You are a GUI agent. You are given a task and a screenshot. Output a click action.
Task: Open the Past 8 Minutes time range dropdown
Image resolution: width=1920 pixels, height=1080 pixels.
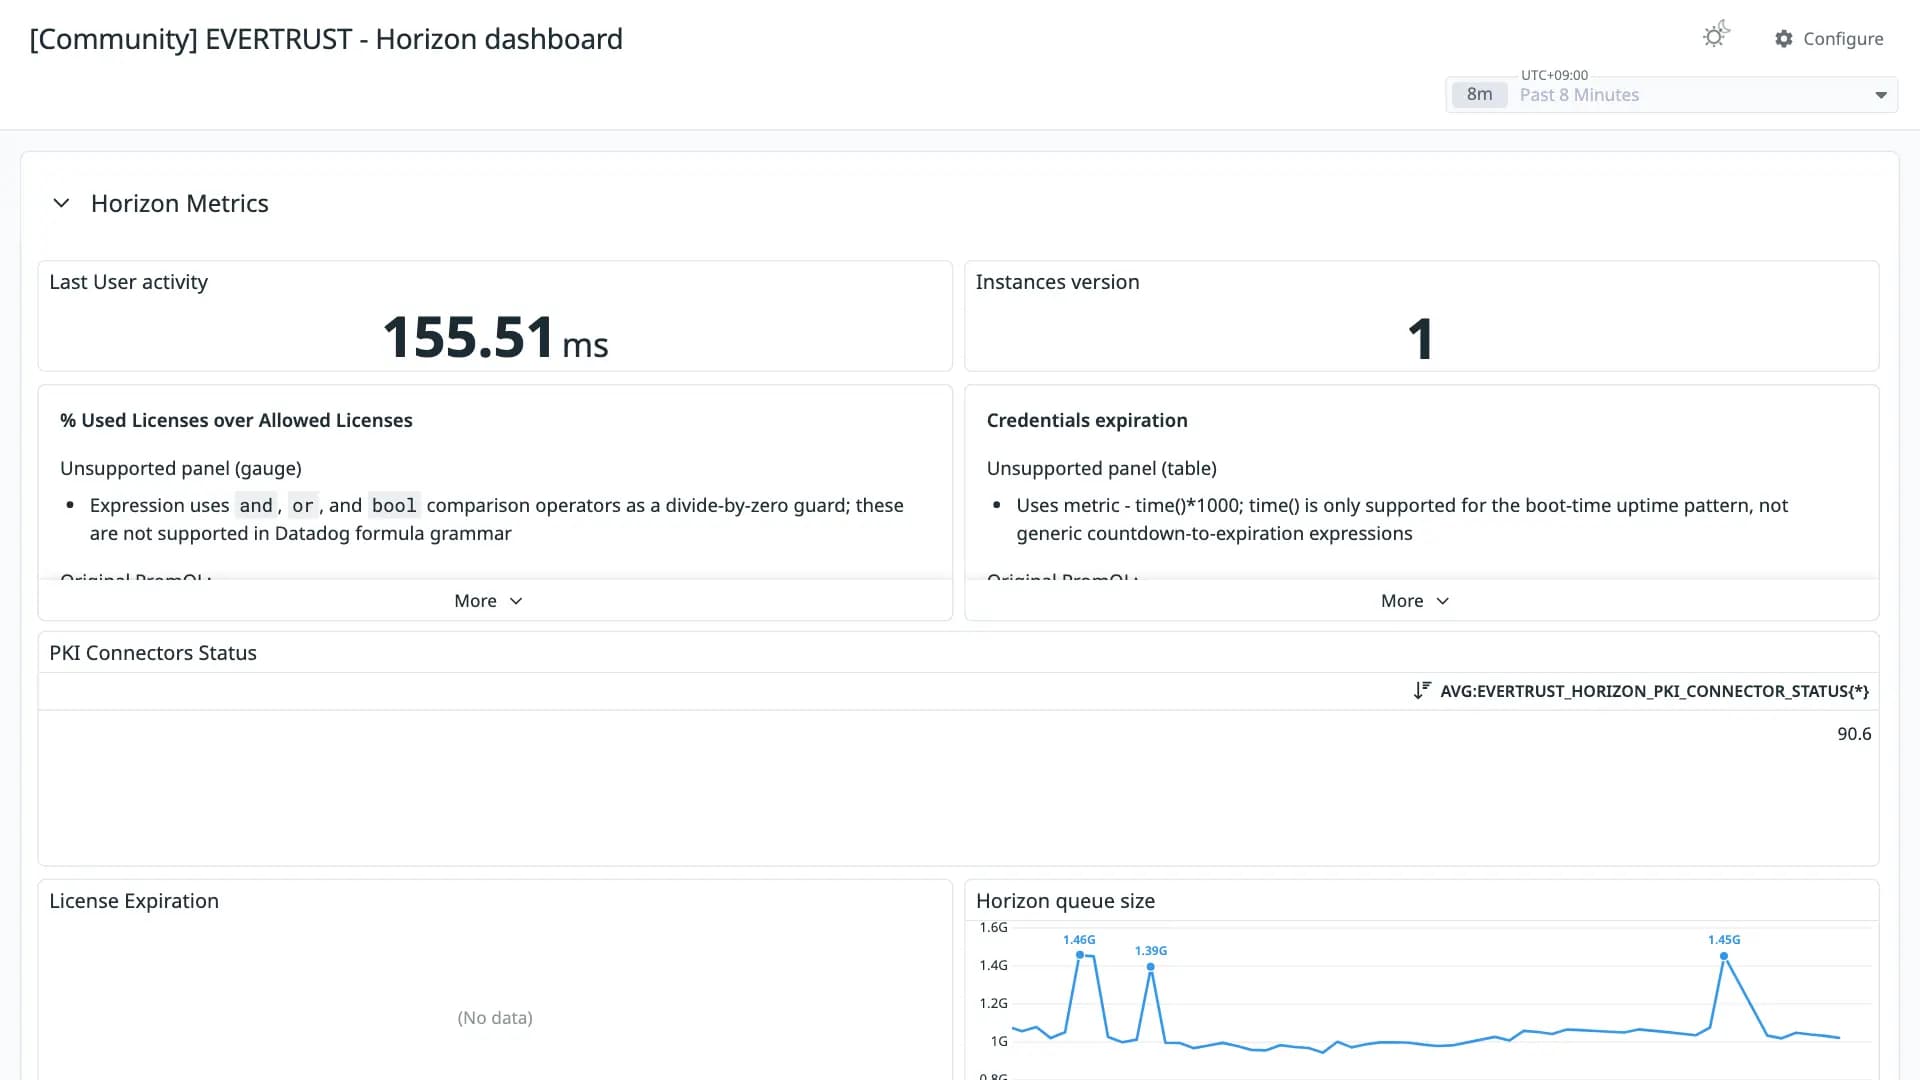1671,95
